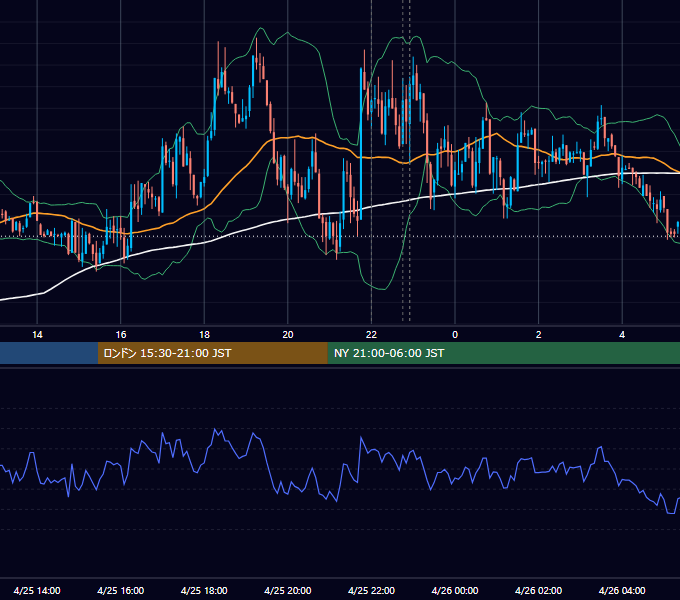The width and height of the screenshot is (680, 600).
Task: Click the 4/26 00:00 date label
Action: [455, 590]
